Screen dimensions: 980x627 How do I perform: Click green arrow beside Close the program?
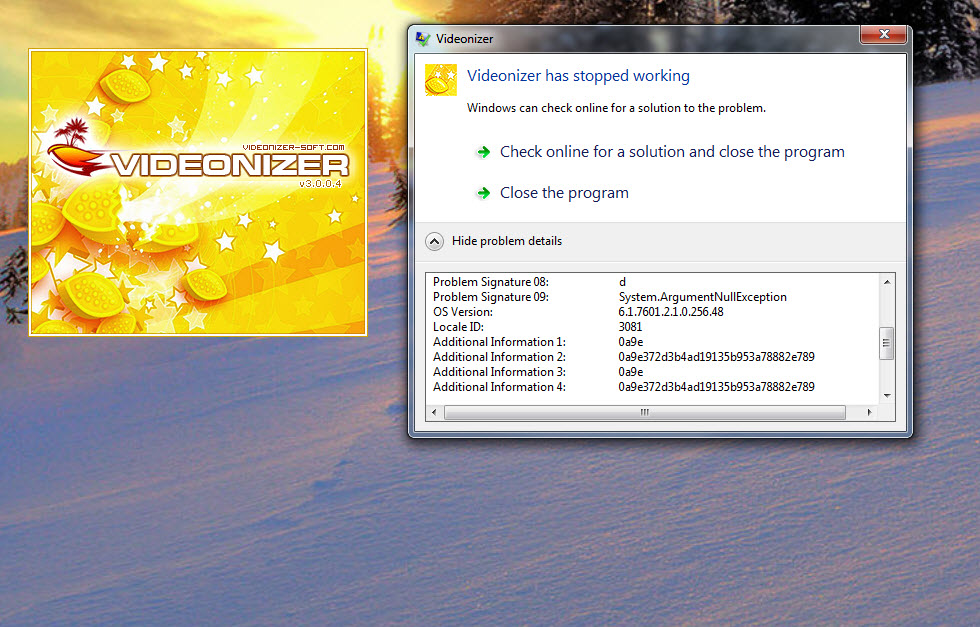click(484, 193)
